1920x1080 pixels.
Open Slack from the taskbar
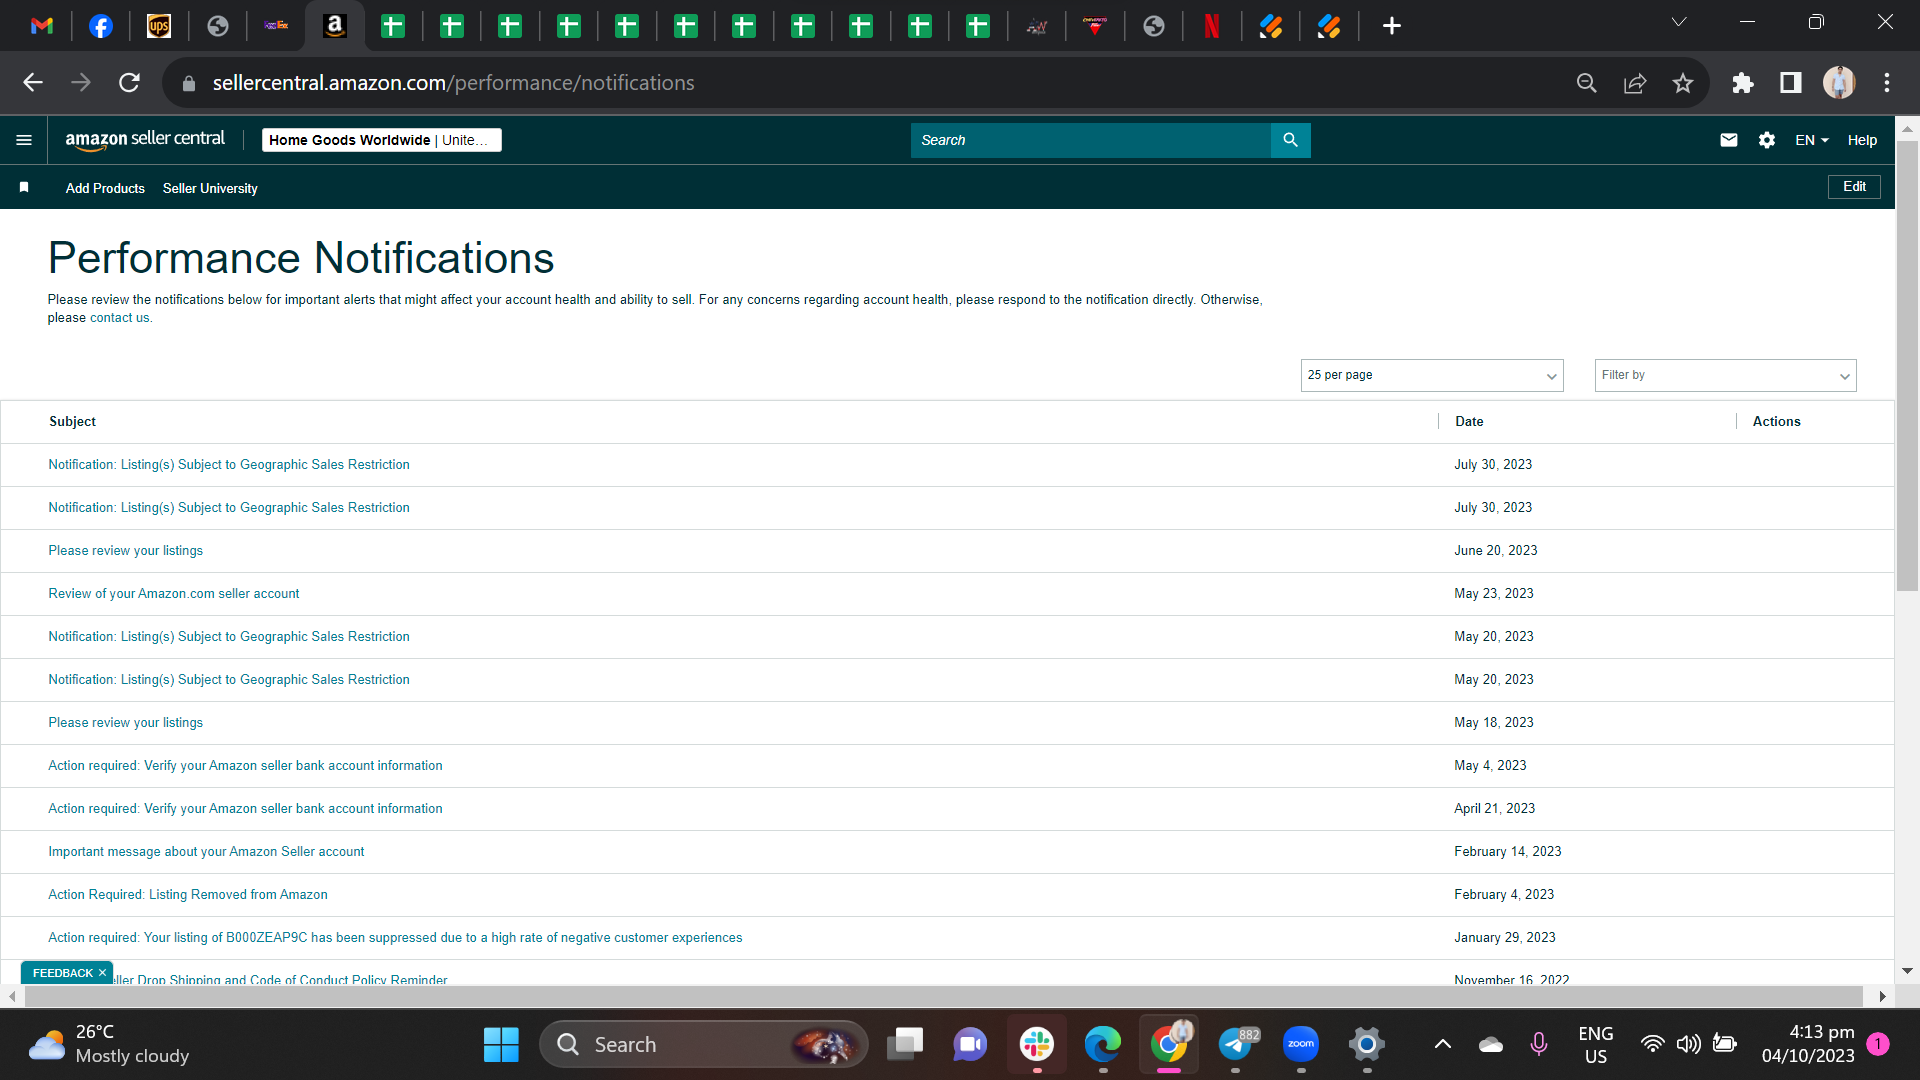tap(1037, 1045)
